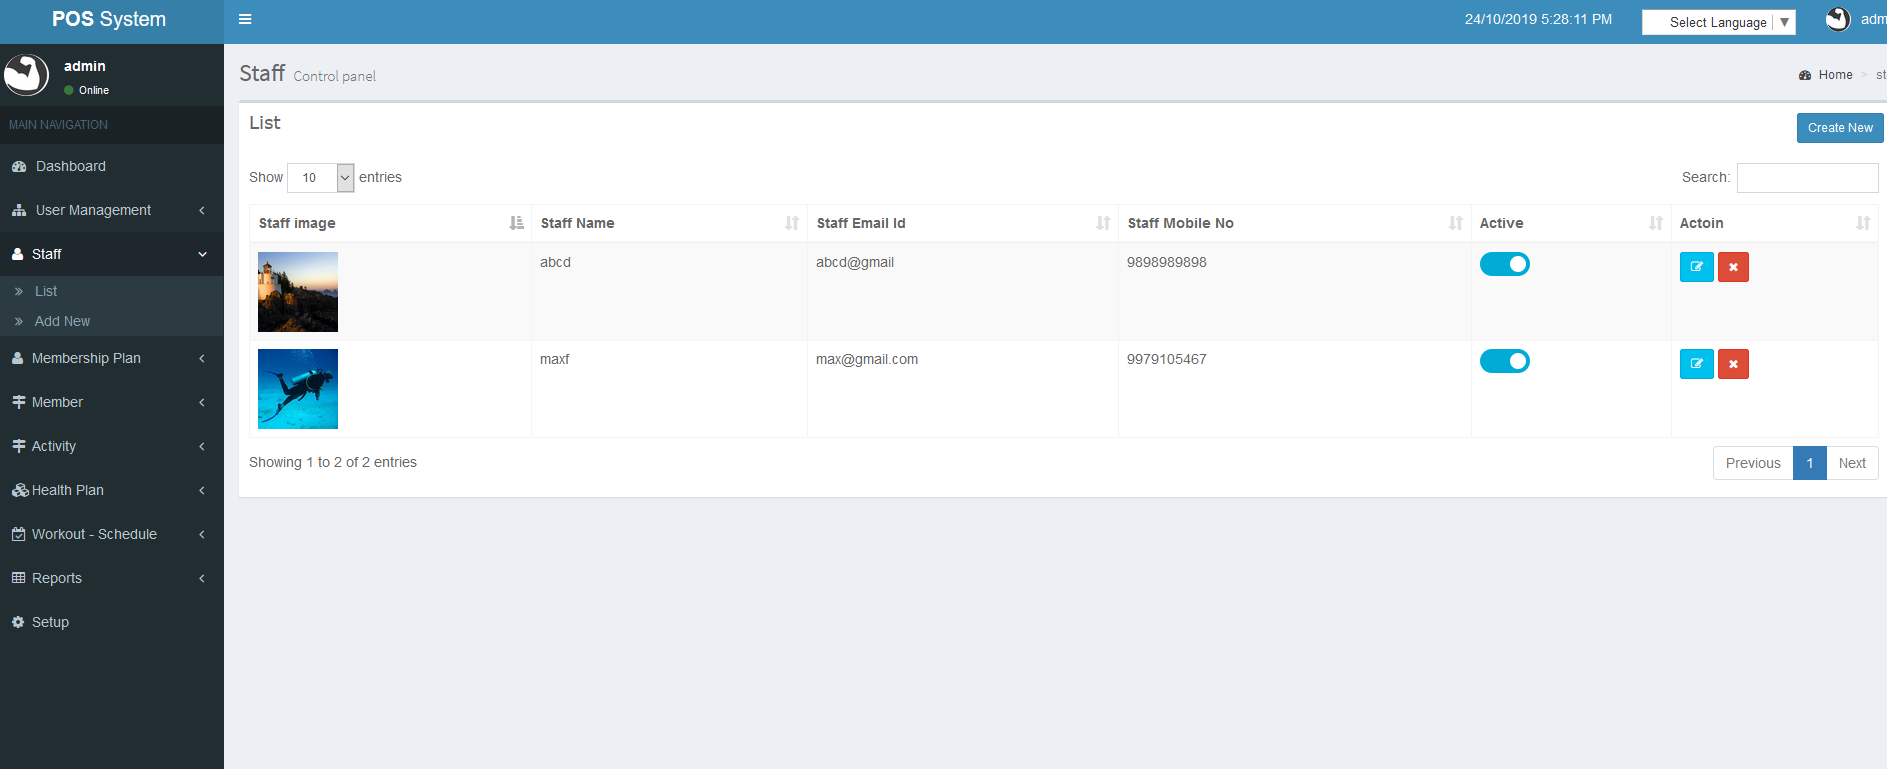Open Dashboard from sidebar
The width and height of the screenshot is (1887, 769).
point(112,166)
